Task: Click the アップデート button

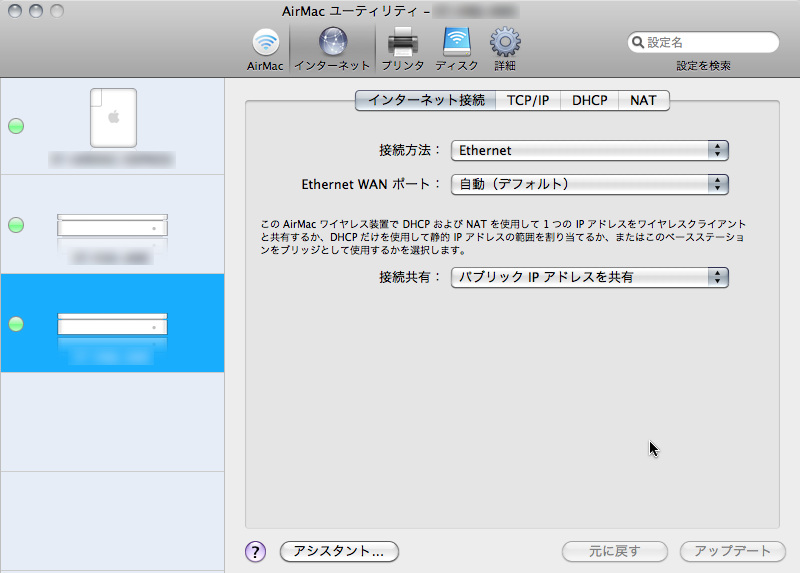Action: coord(732,551)
